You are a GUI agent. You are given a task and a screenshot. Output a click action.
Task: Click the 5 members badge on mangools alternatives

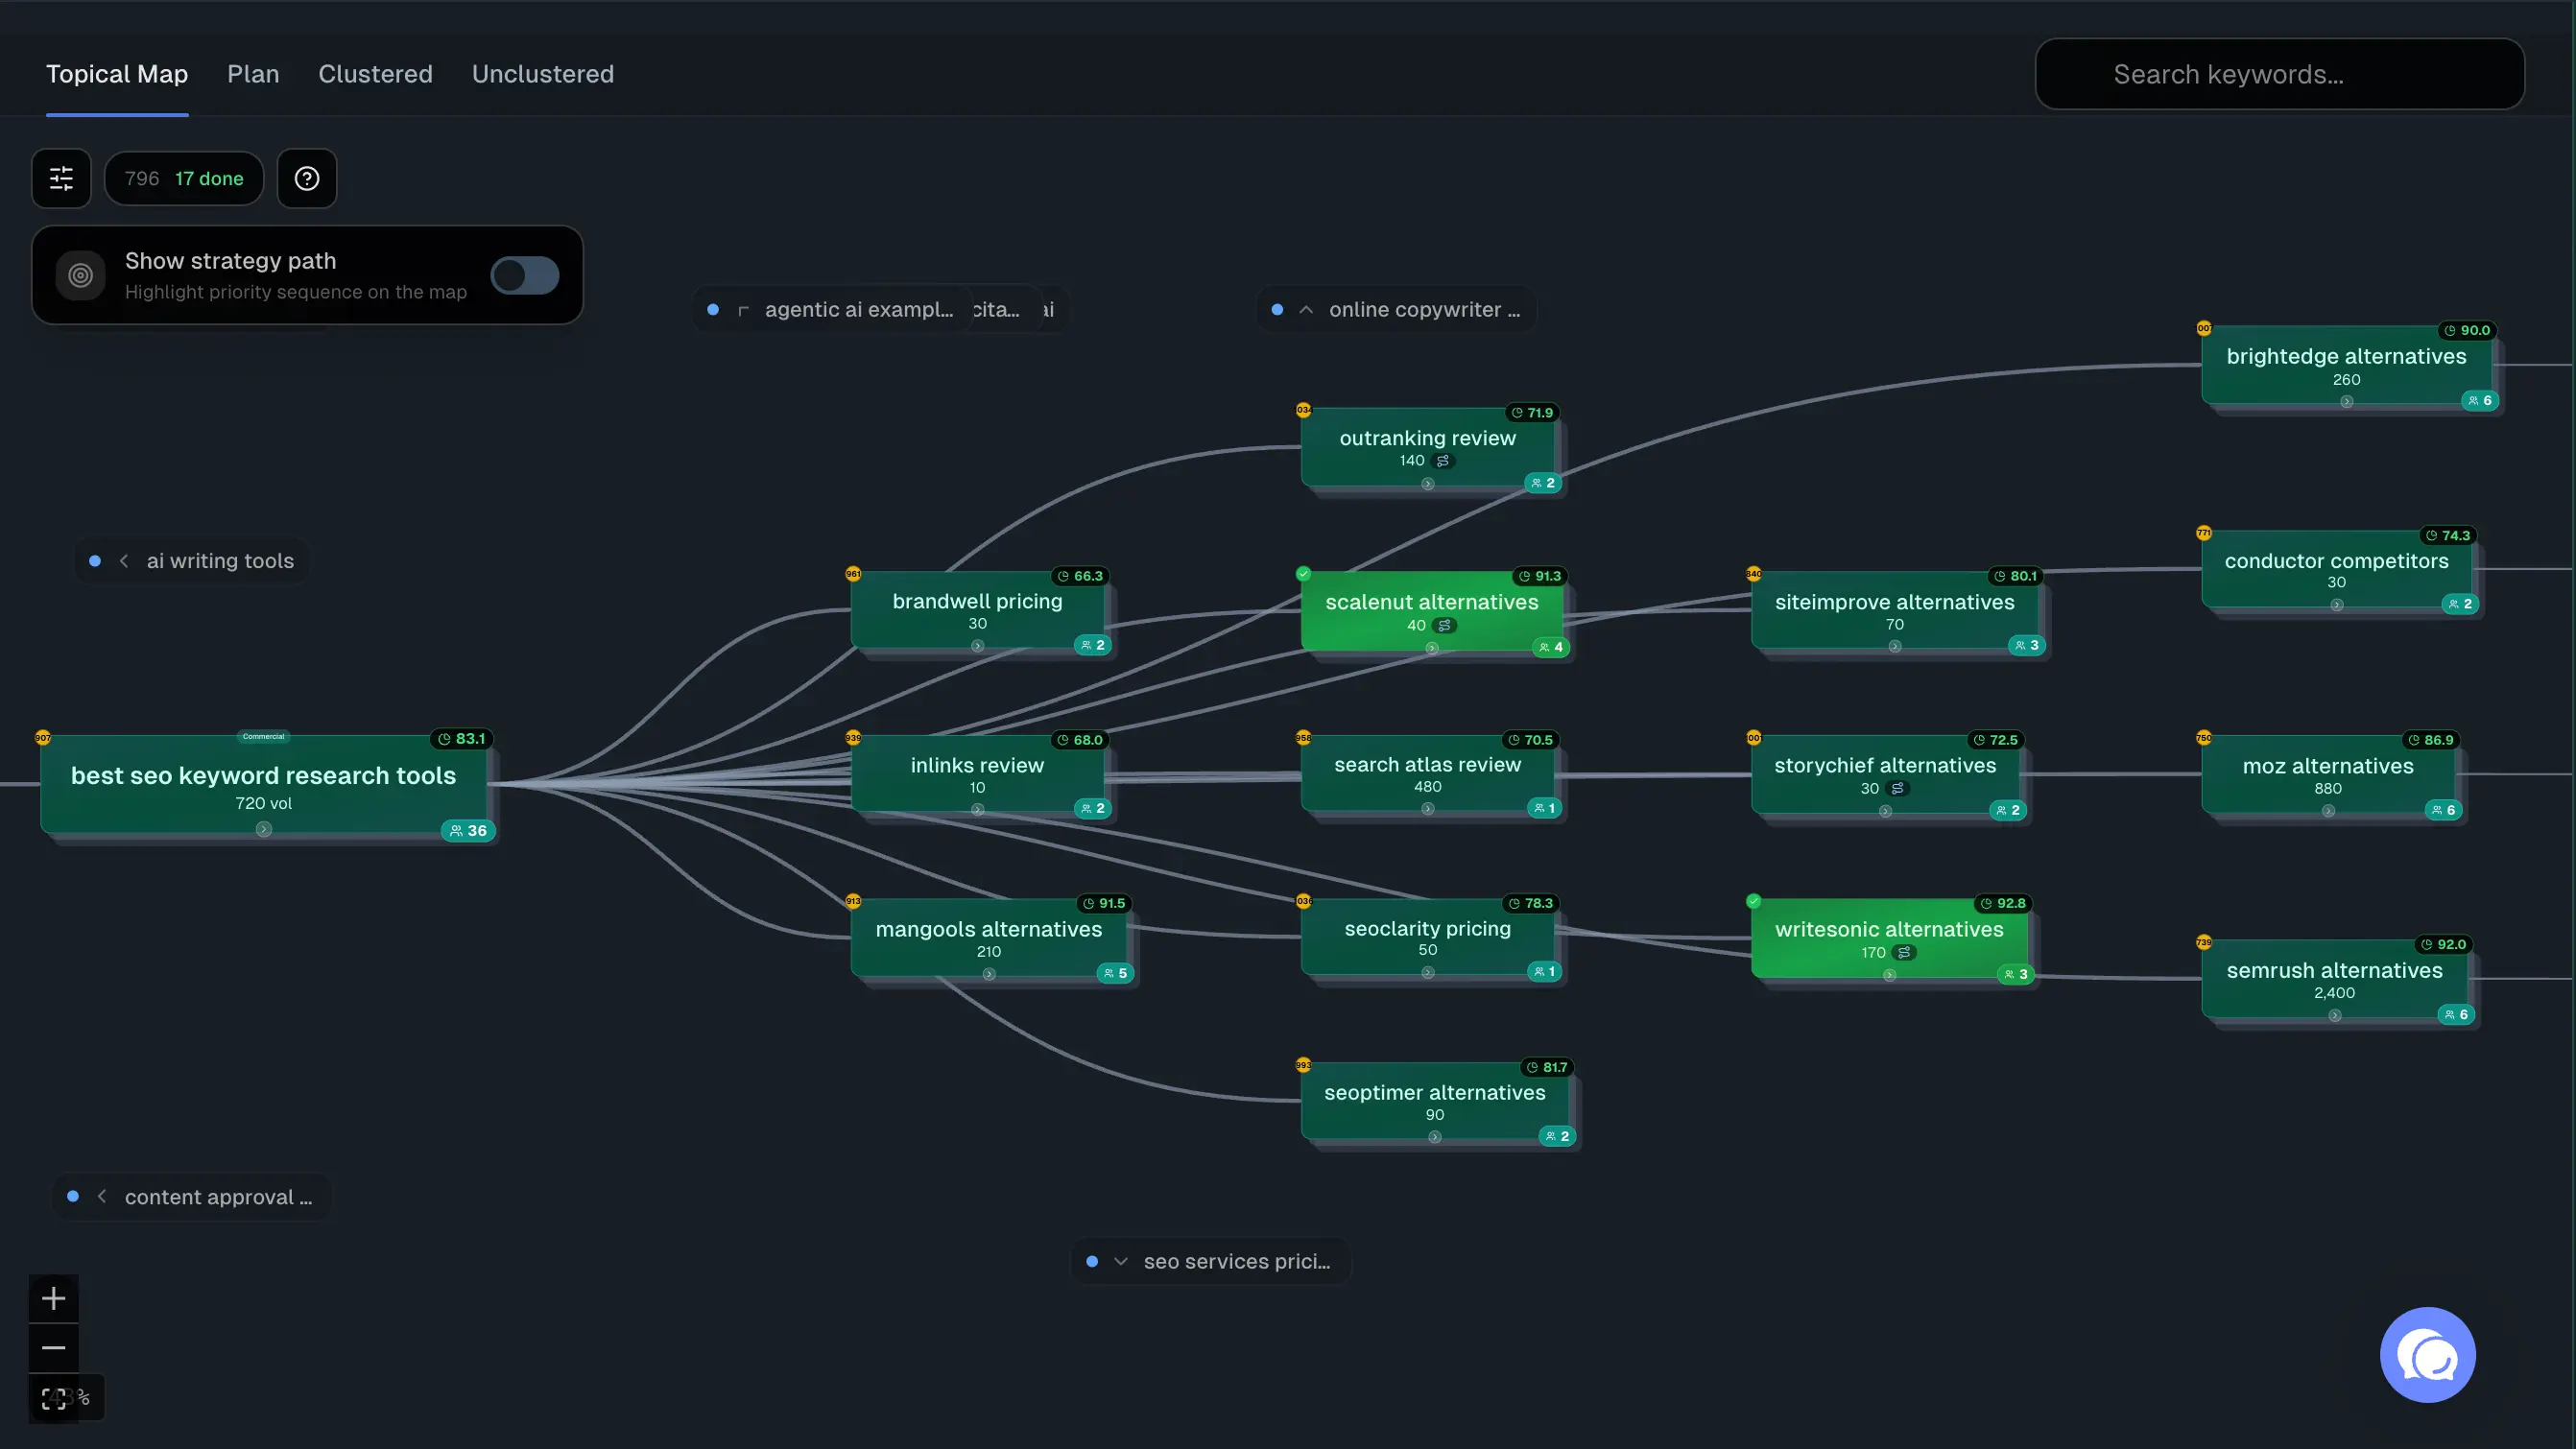click(x=1115, y=973)
